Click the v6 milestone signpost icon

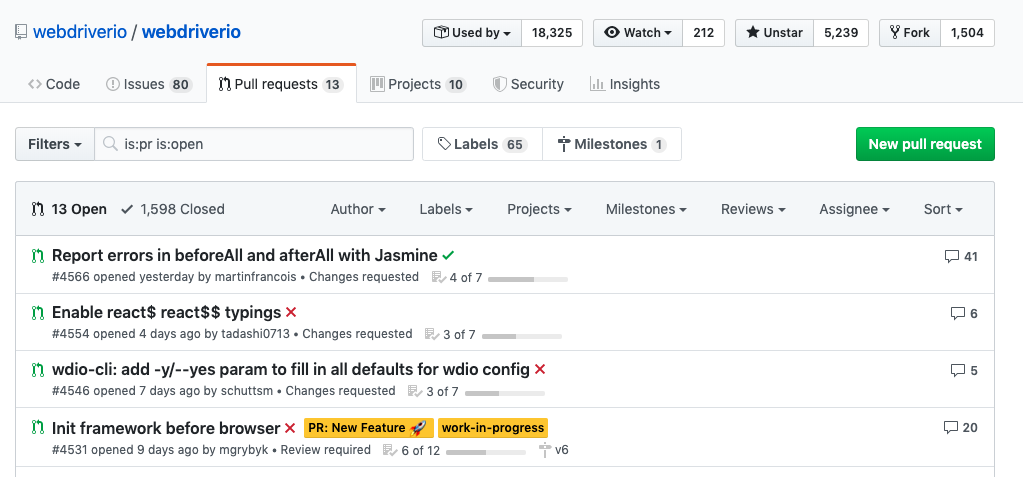pyautogui.click(x=545, y=450)
